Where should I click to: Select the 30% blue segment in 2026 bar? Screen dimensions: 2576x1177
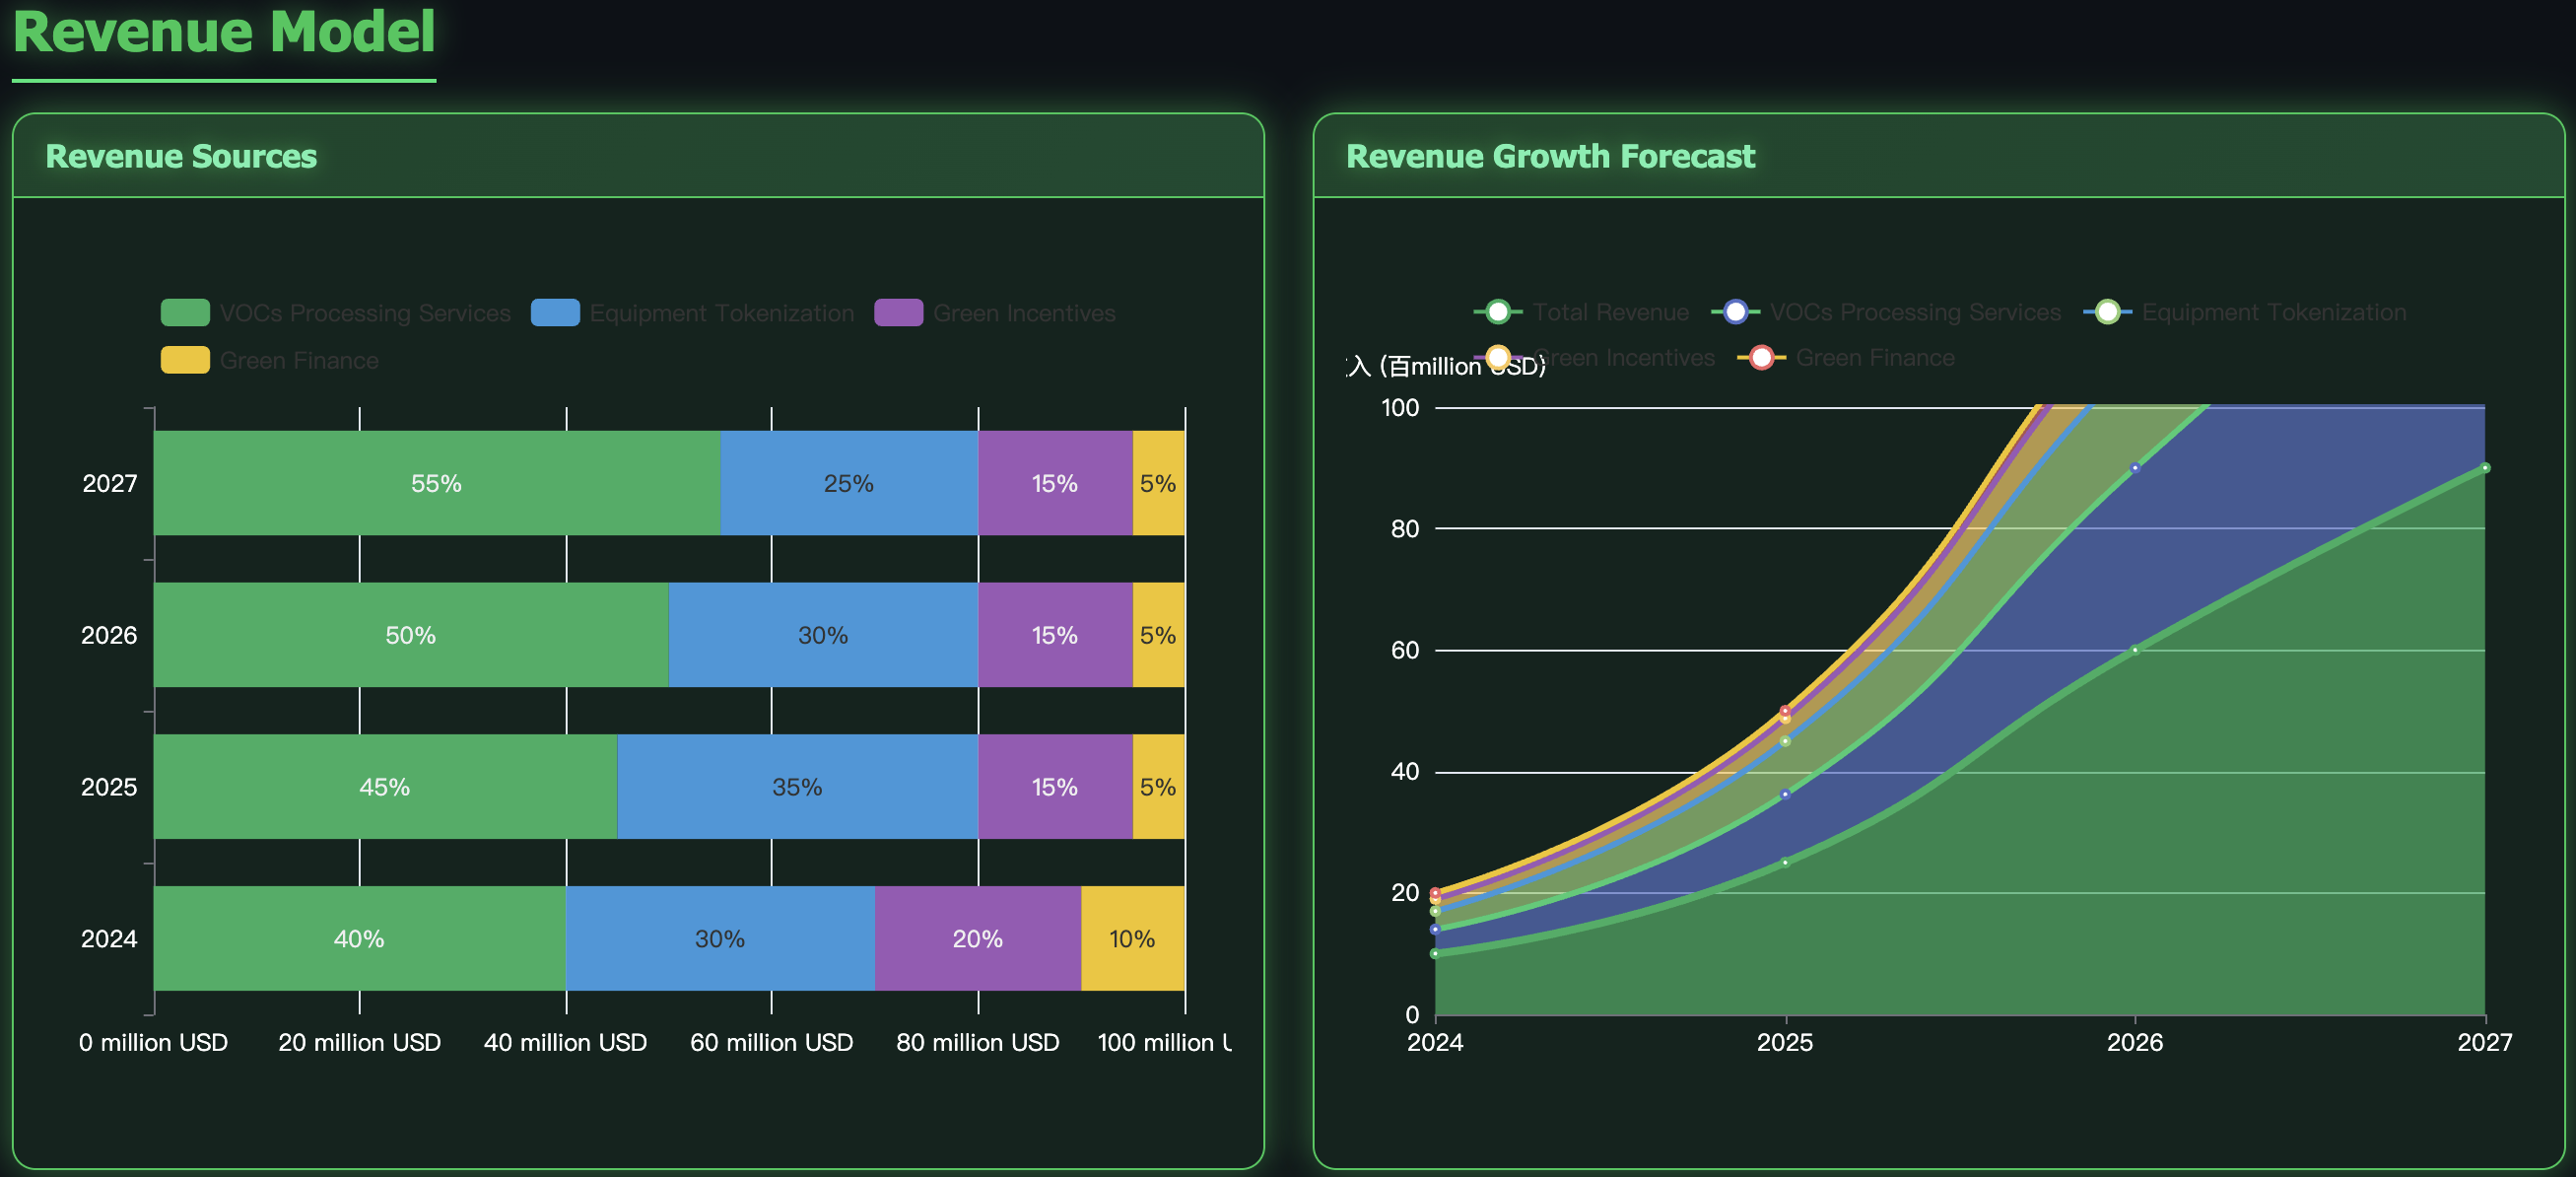click(x=822, y=635)
